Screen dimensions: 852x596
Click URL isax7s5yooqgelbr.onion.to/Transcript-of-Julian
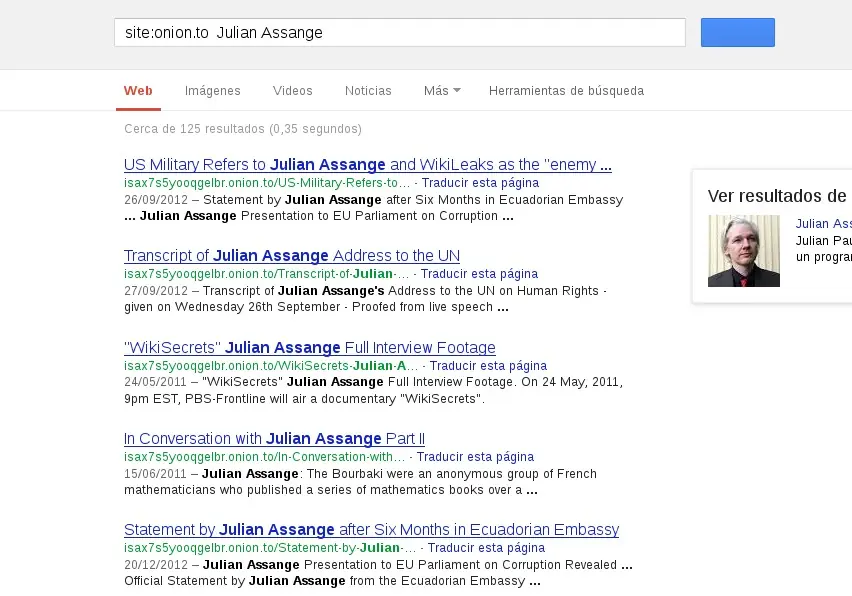[266, 274]
